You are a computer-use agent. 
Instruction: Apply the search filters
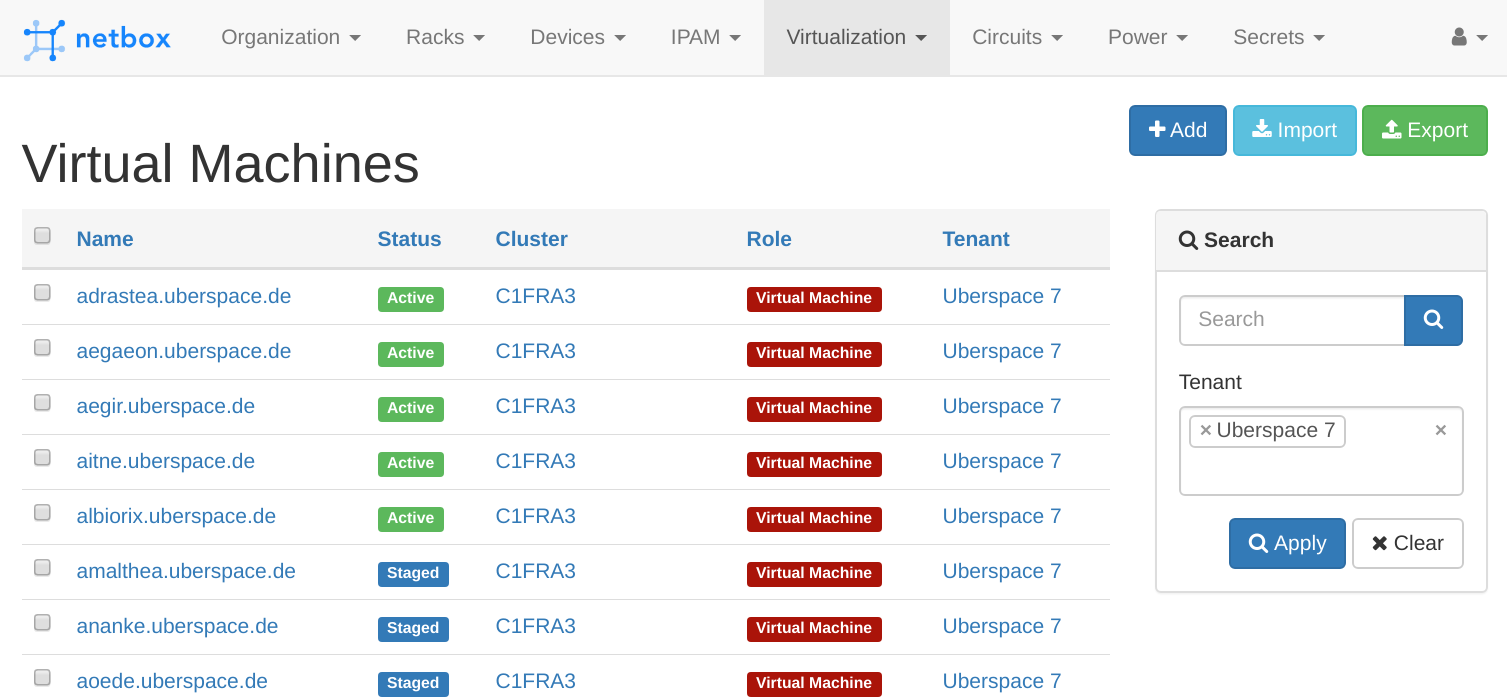(x=1287, y=543)
